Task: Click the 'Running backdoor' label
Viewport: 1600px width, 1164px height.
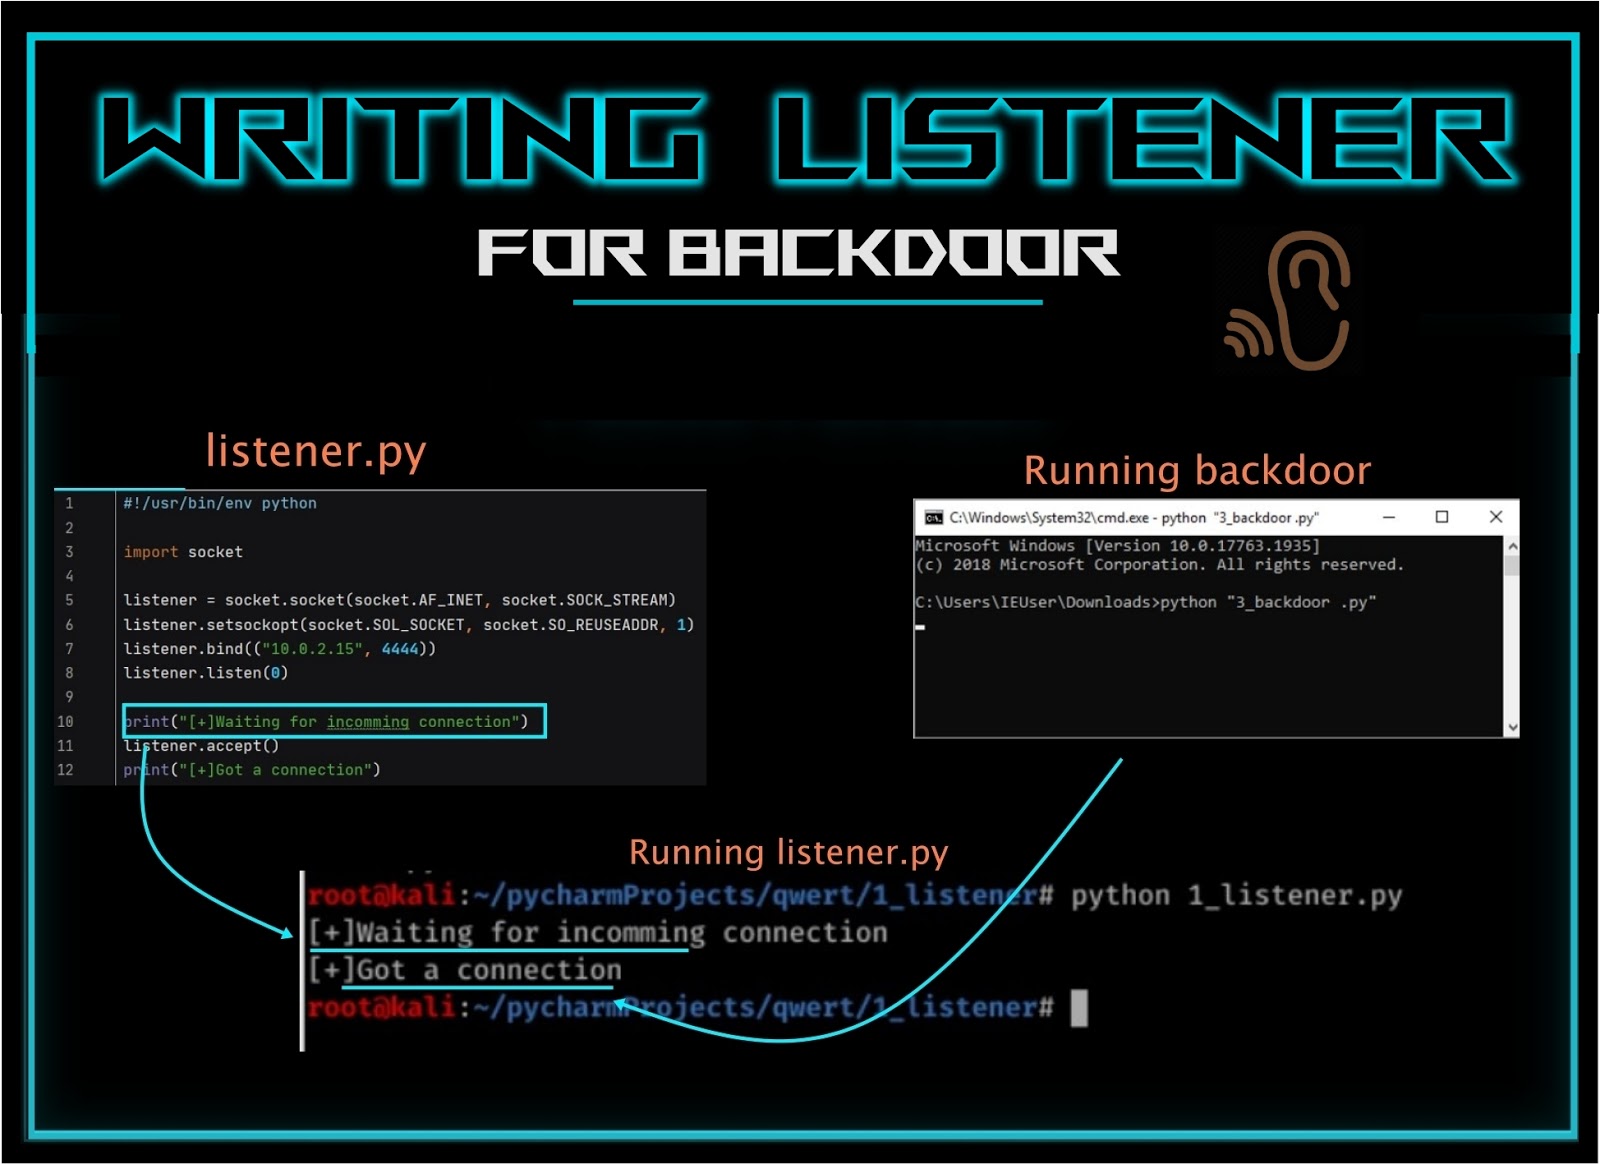Action: [x=1197, y=470]
